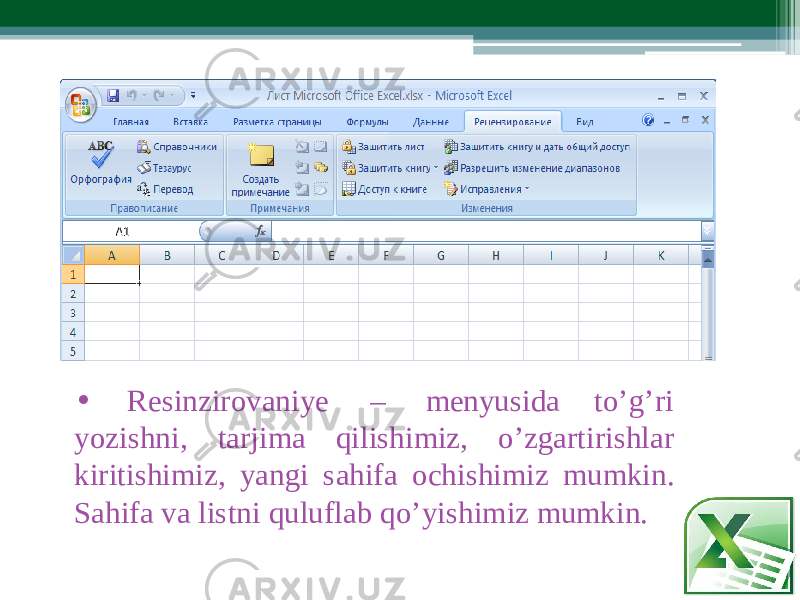Switch to the Вставка tab
Image resolution: width=800 pixels, height=600 pixels.
190,122
